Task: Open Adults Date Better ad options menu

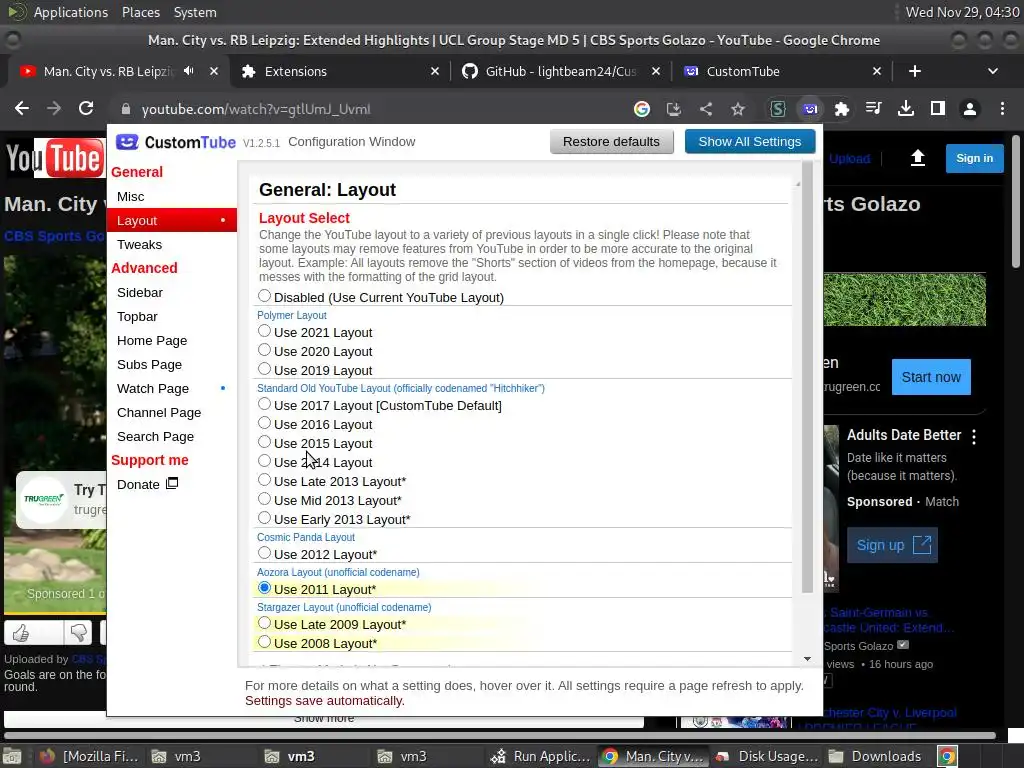Action: click(974, 437)
